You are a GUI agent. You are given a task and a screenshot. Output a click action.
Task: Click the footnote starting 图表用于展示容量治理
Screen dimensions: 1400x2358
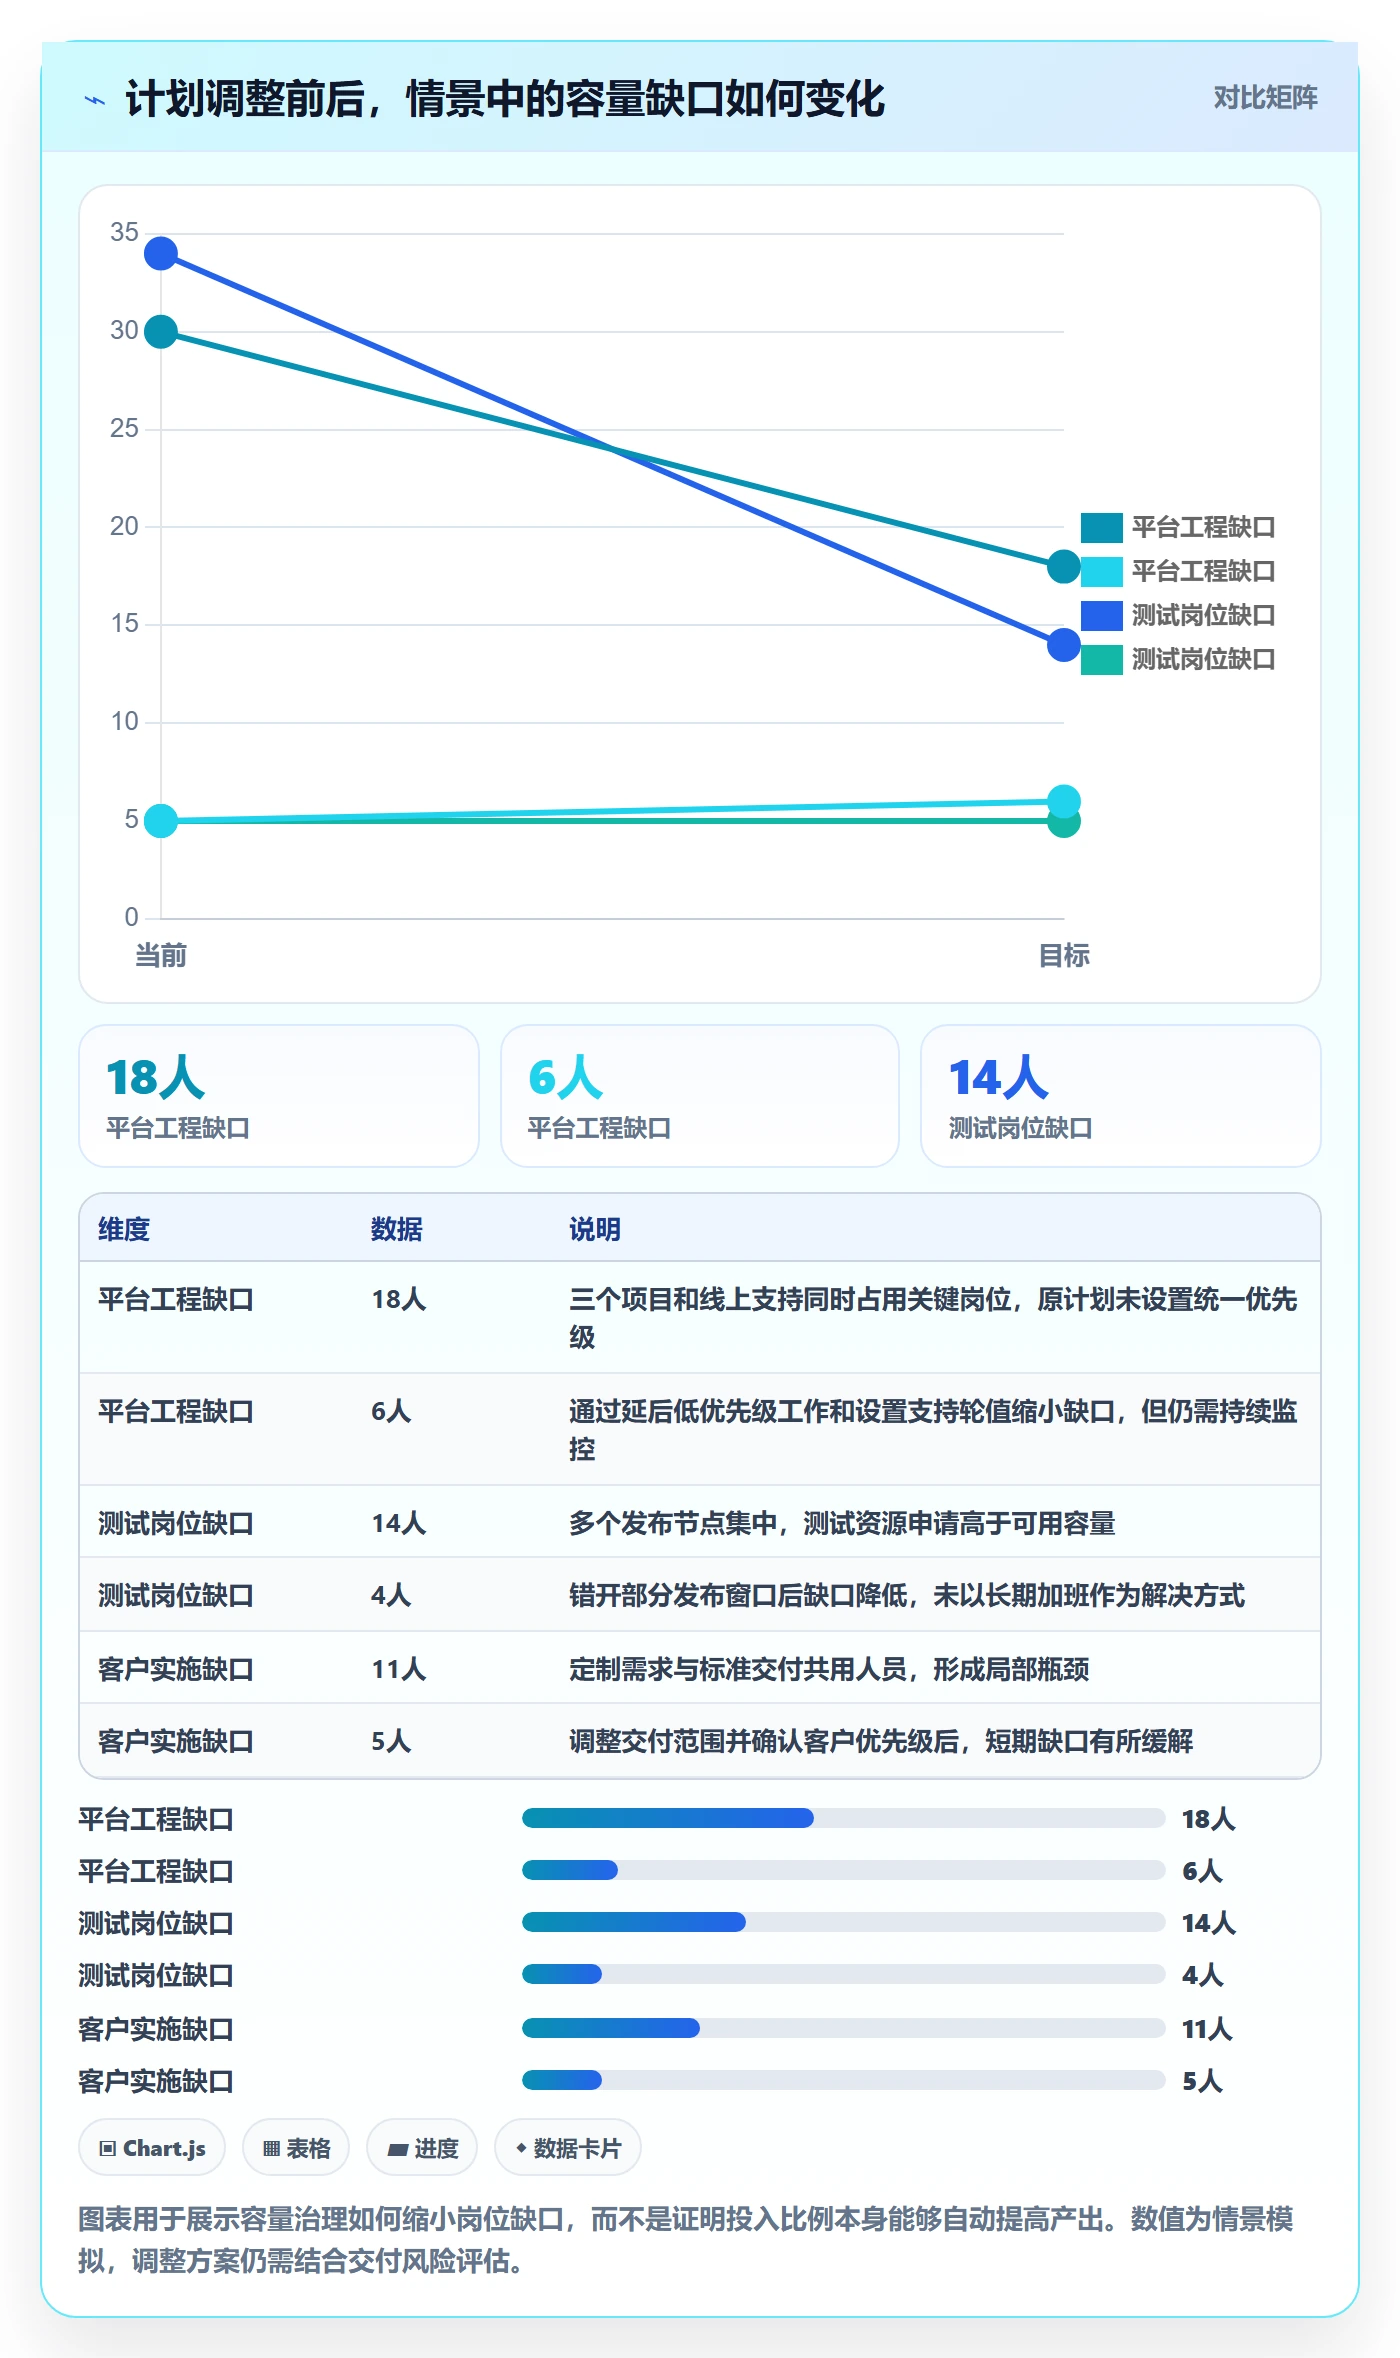point(686,2240)
